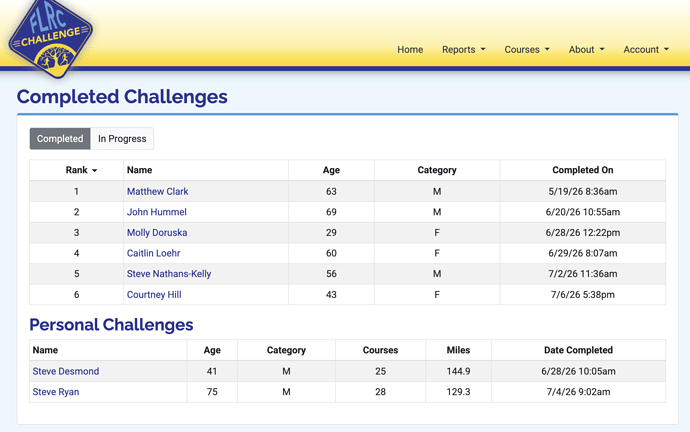The height and width of the screenshot is (432, 690).
Task: Click the 129.3 miles value
Action: (x=458, y=392)
